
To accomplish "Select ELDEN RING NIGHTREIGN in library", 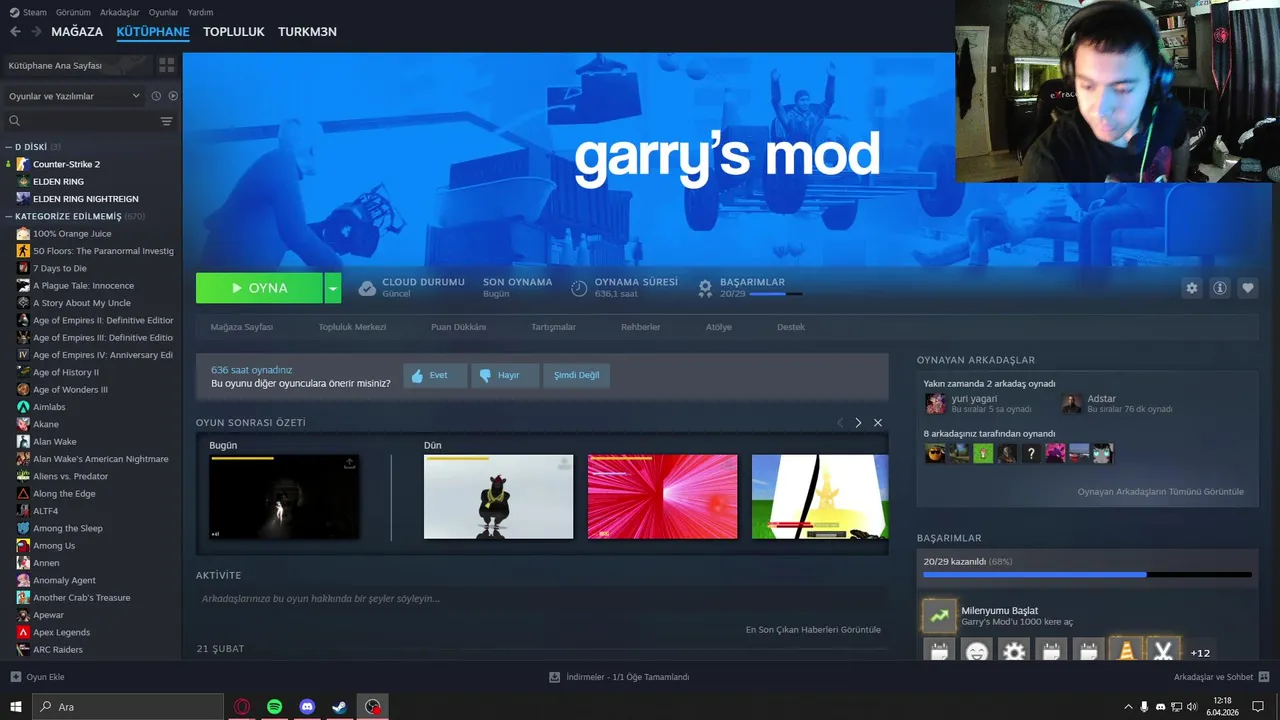I will click(85, 199).
